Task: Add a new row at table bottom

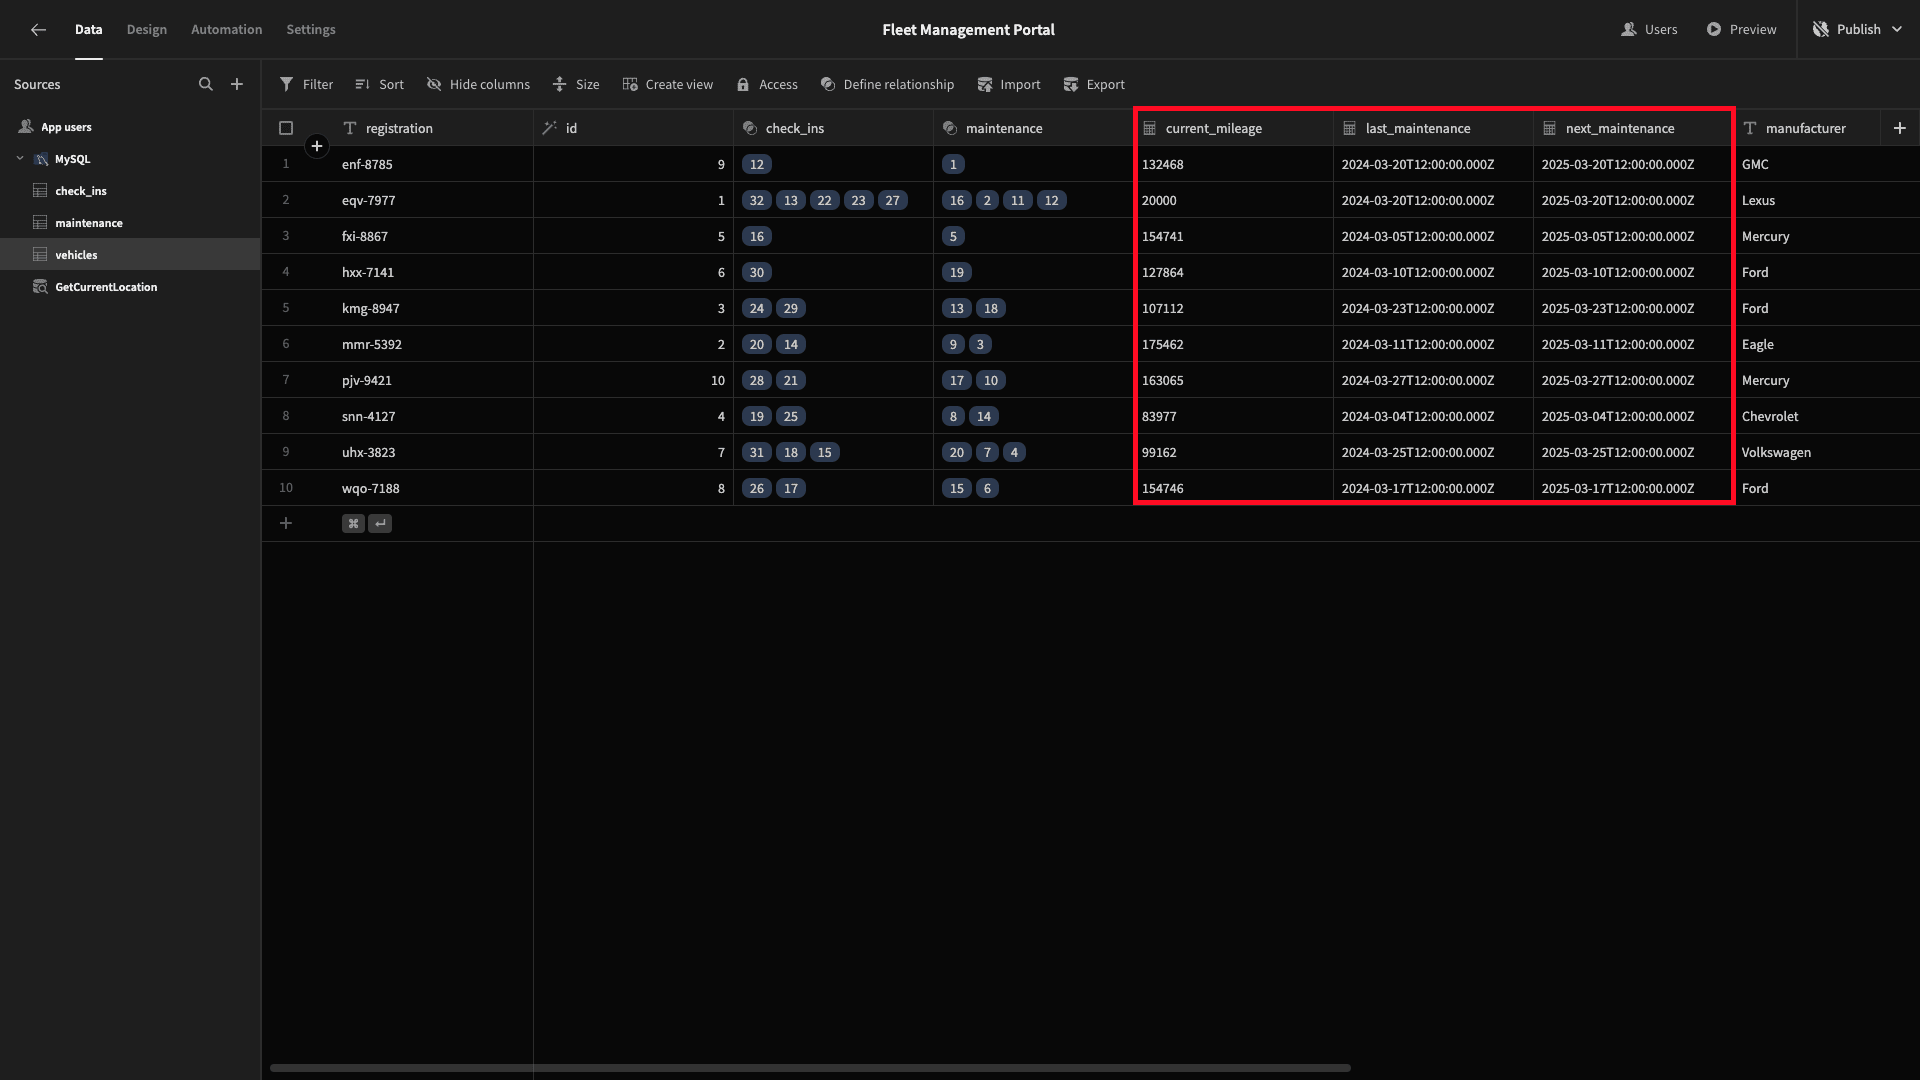Action: point(286,523)
